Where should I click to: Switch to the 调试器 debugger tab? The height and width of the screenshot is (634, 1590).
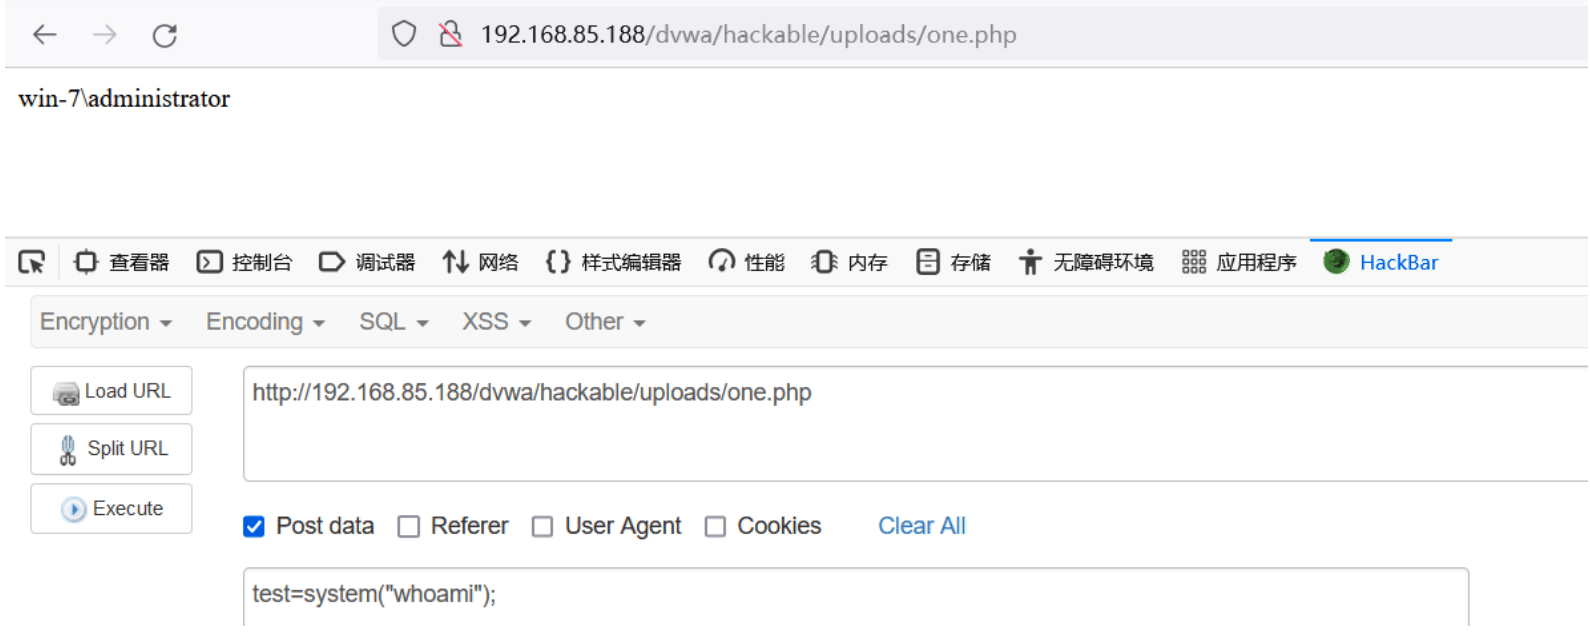coord(367,262)
